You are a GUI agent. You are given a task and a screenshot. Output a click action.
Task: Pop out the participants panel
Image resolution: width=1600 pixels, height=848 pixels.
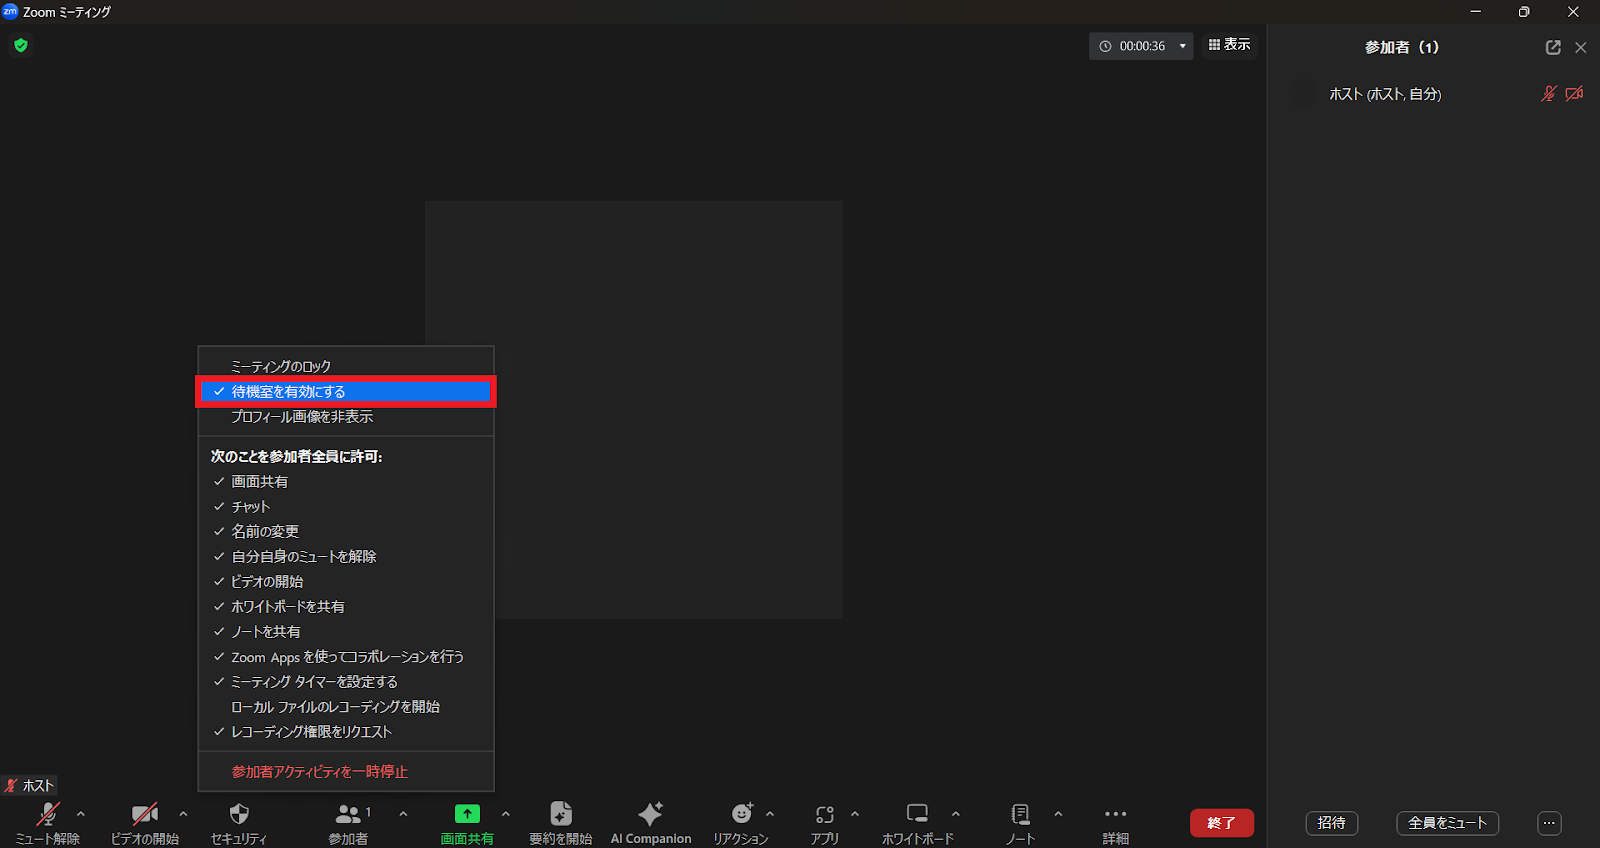click(x=1553, y=47)
